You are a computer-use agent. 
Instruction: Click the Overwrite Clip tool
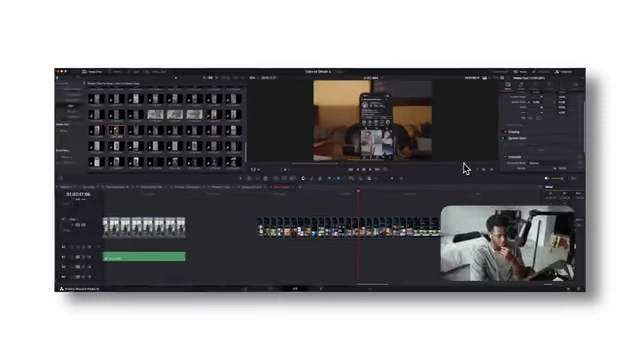pos(284,178)
